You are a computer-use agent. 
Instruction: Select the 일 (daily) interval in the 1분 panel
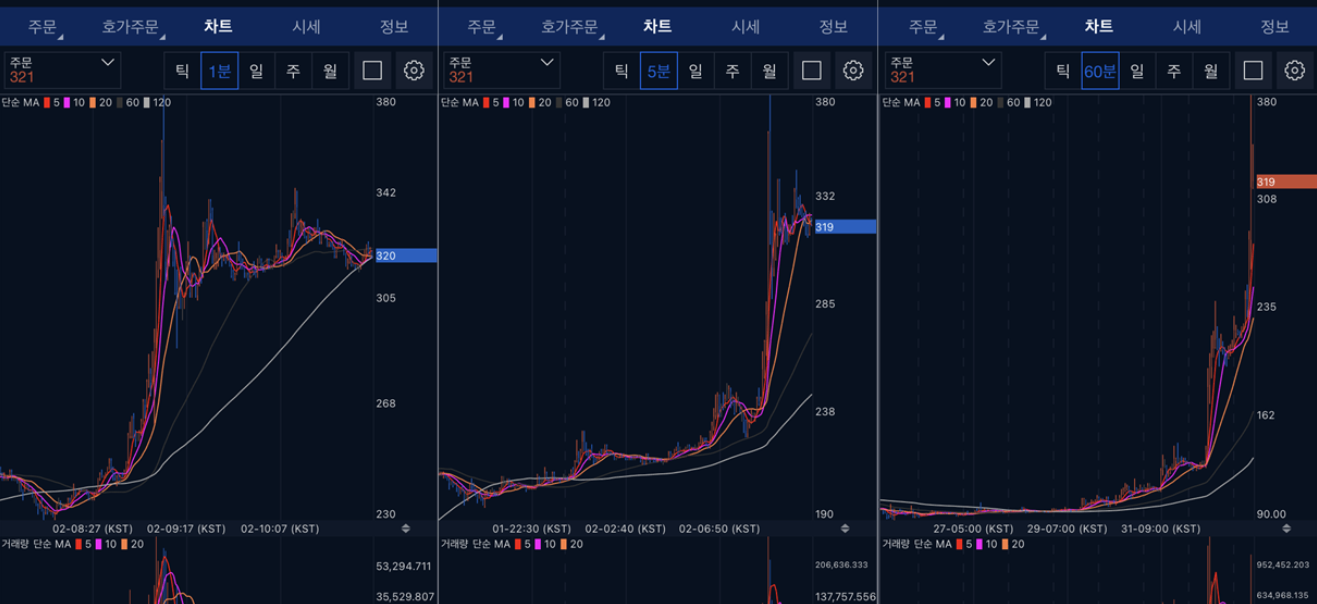(257, 71)
